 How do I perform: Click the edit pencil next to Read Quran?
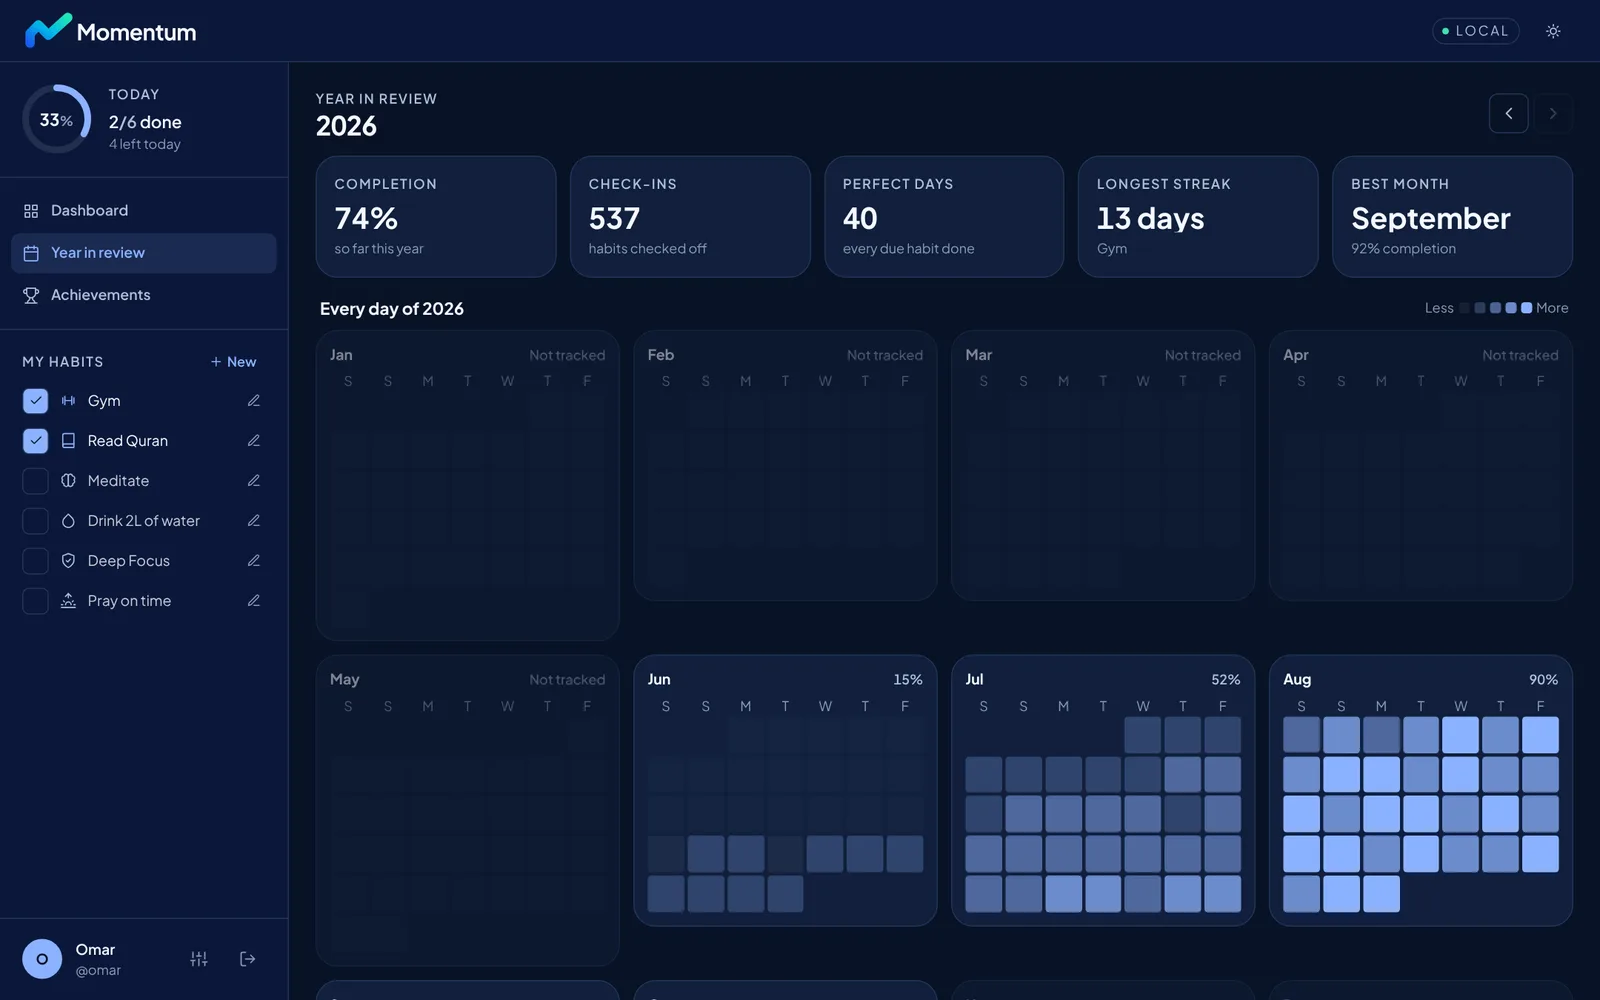(x=254, y=441)
